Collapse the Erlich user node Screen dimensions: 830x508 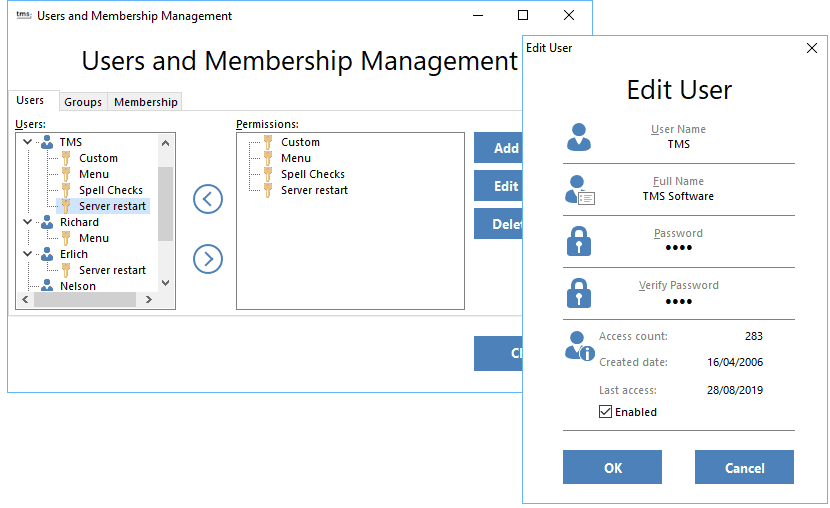point(26,254)
